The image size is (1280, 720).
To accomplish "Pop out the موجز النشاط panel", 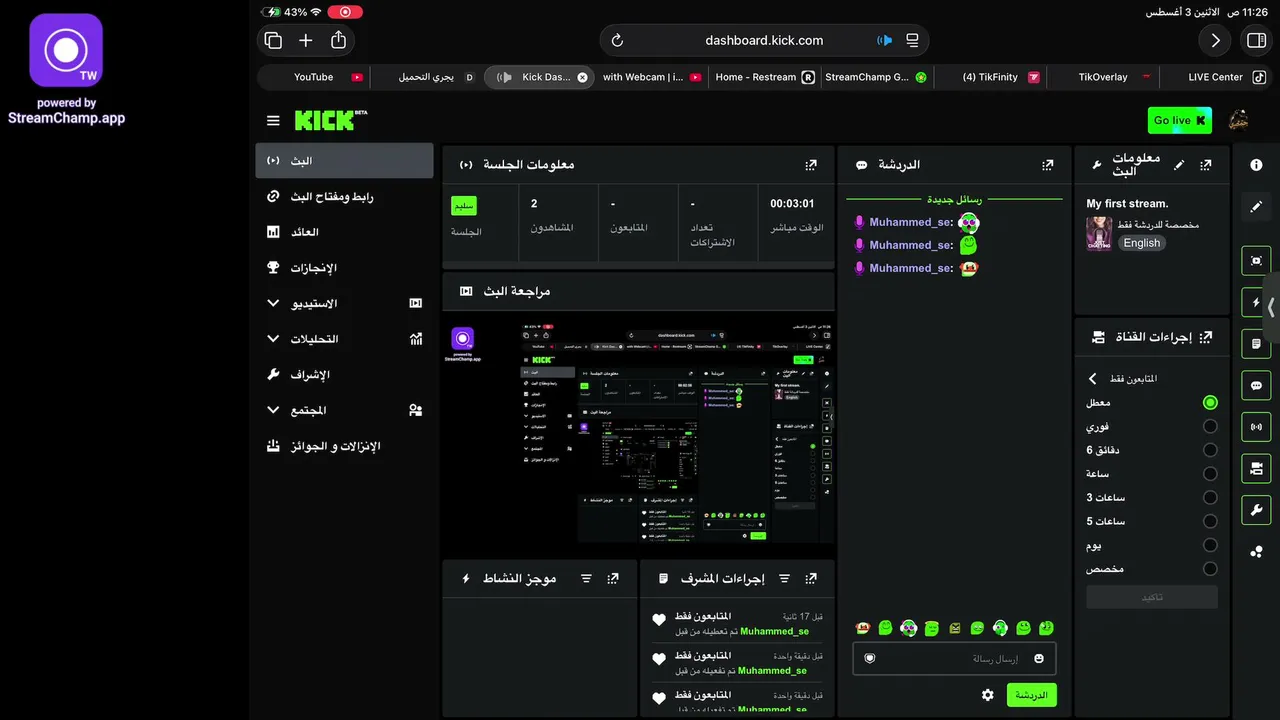I will pyautogui.click(x=613, y=579).
